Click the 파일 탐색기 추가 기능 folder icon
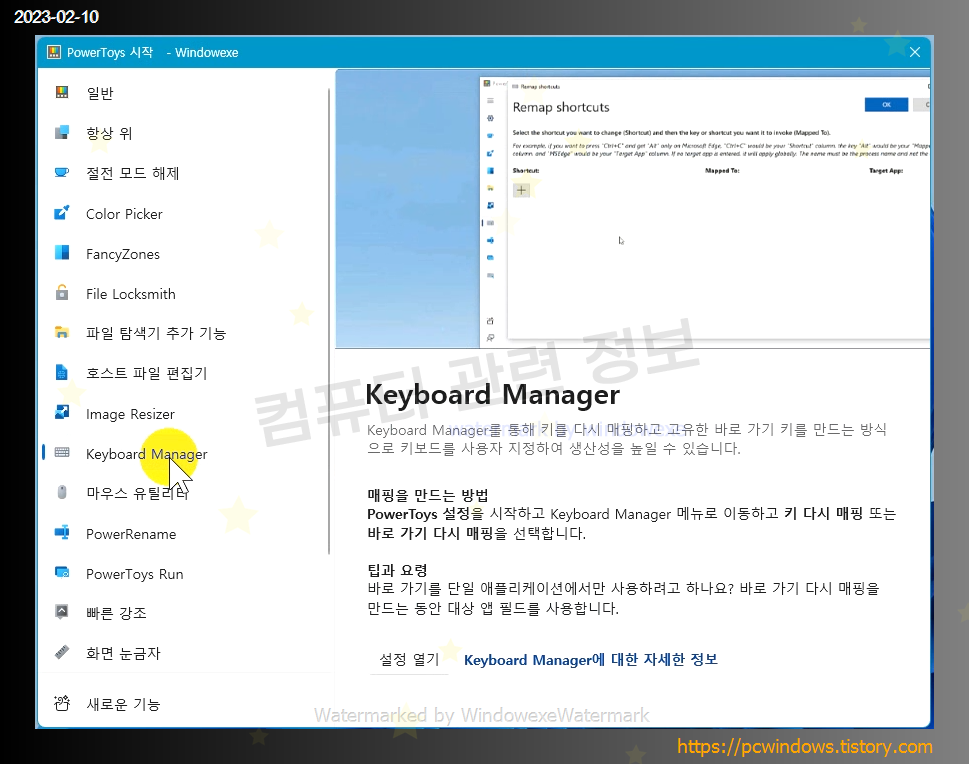Viewport: 969px width, 764px height. [x=62, y=333]
